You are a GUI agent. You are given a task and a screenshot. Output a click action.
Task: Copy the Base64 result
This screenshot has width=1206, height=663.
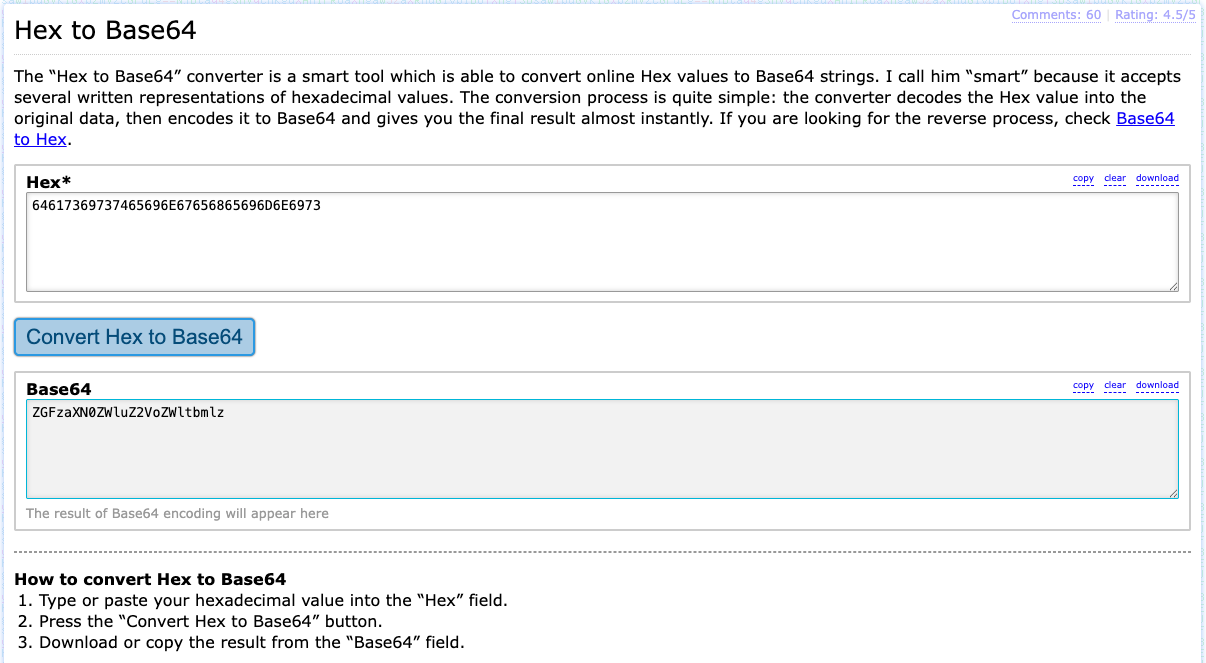[x=1083, y=385]
